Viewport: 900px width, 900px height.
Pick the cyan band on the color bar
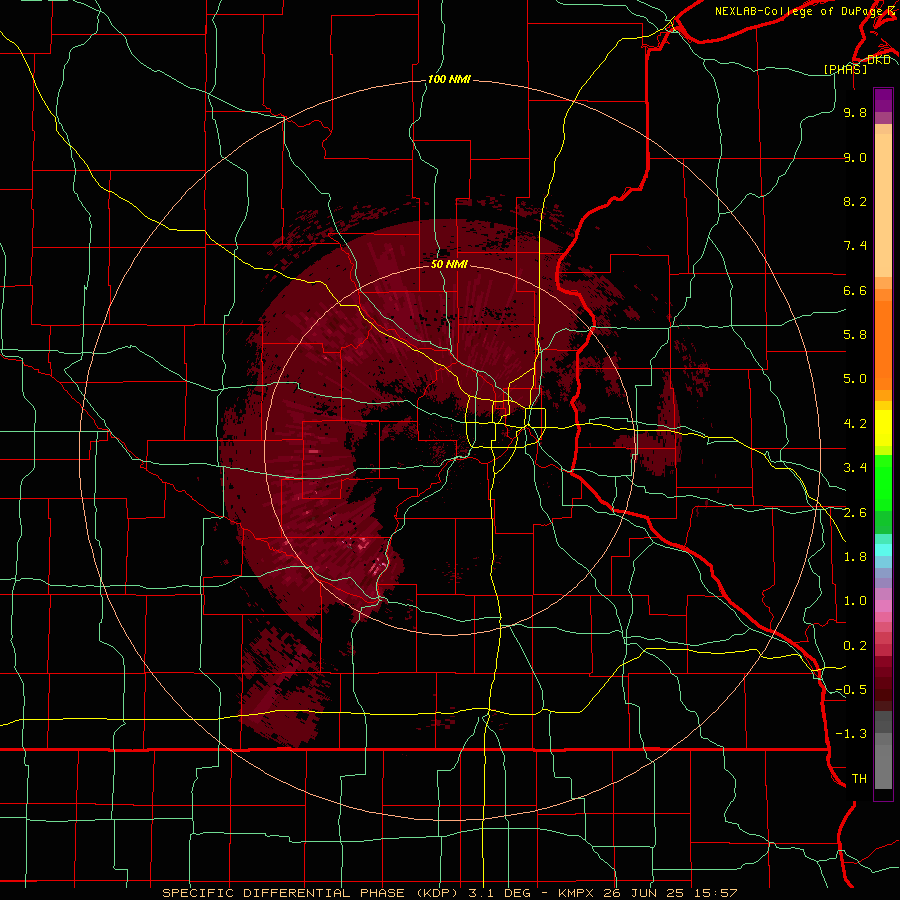pos(883,550)
